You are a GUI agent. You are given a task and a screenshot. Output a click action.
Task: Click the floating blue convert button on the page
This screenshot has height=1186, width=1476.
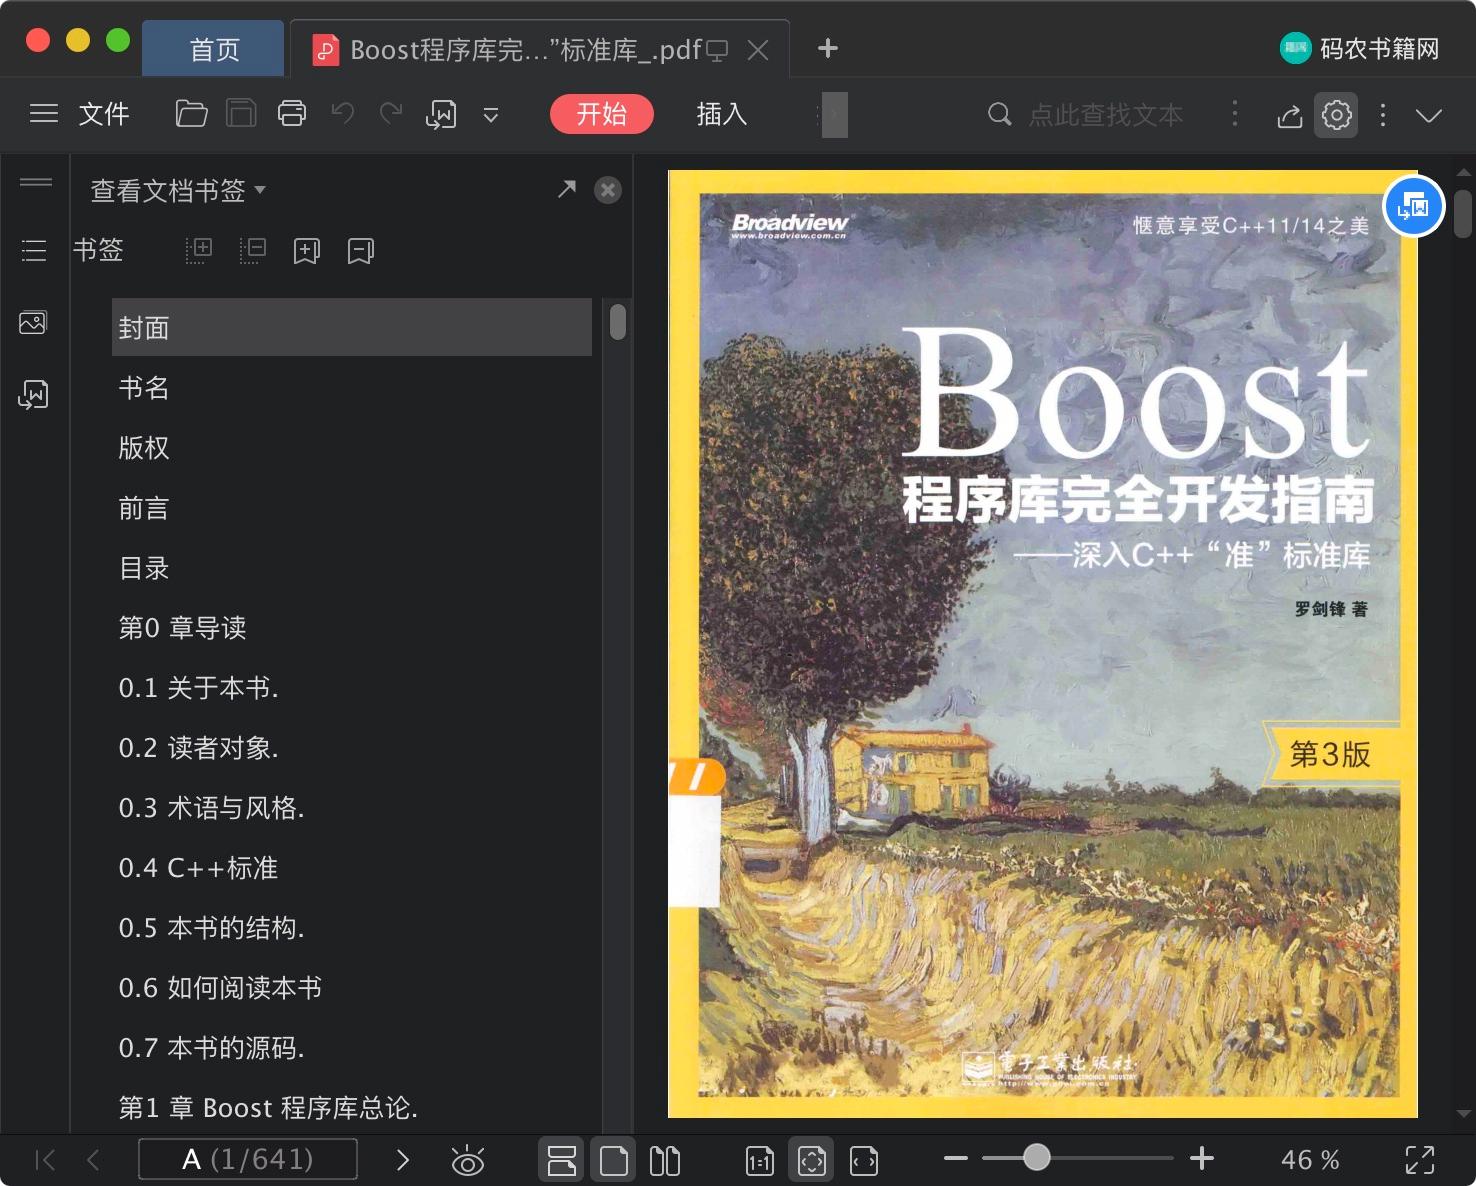pos(1414,206)
